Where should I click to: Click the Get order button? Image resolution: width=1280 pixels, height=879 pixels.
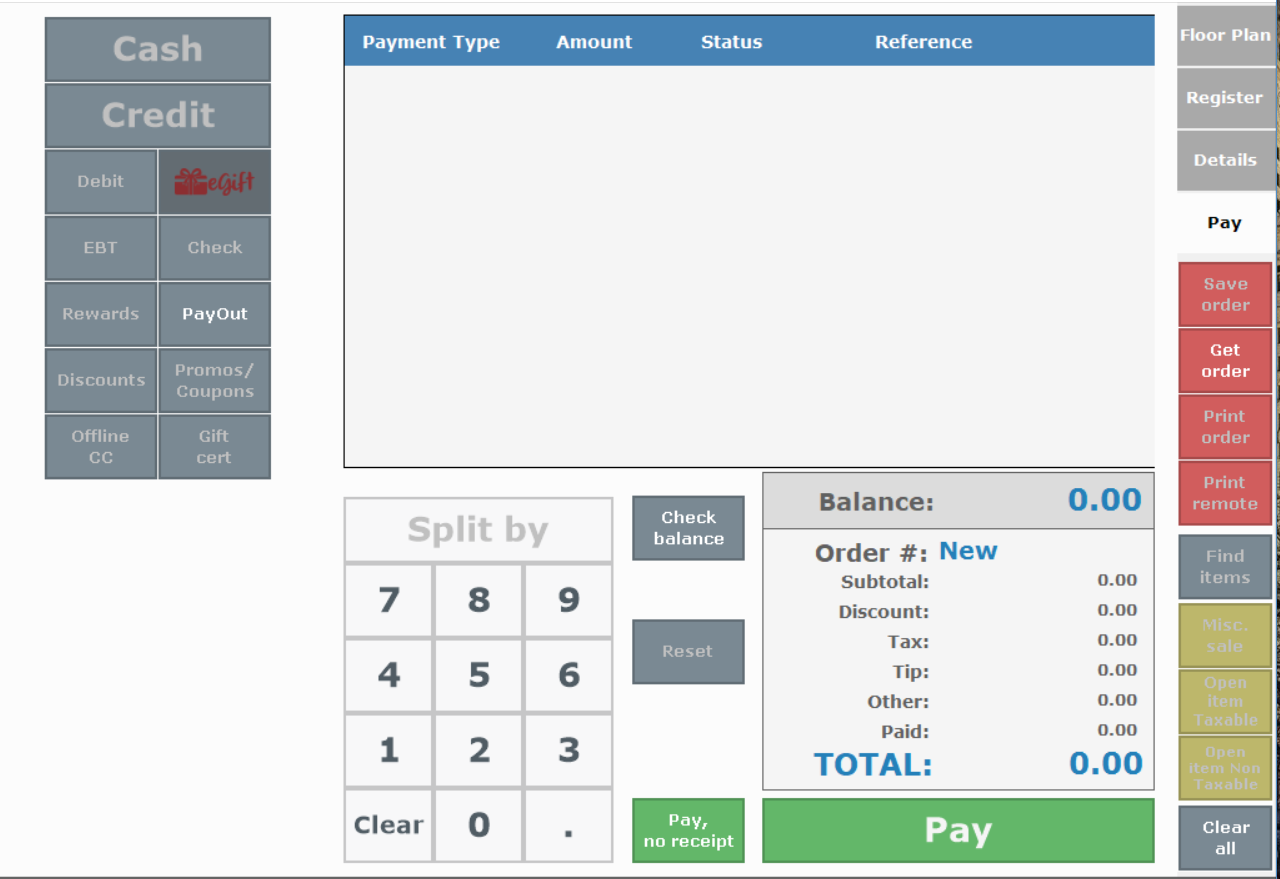pos(1225,360)
